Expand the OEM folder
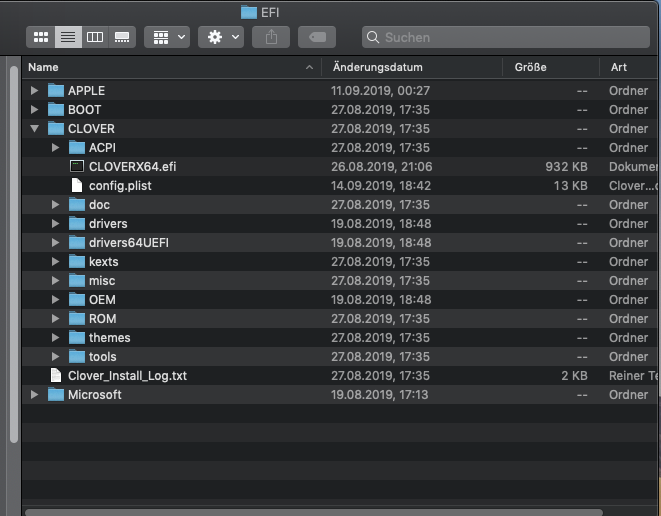This screenshot has width=661, height=516. pos(55,299)
